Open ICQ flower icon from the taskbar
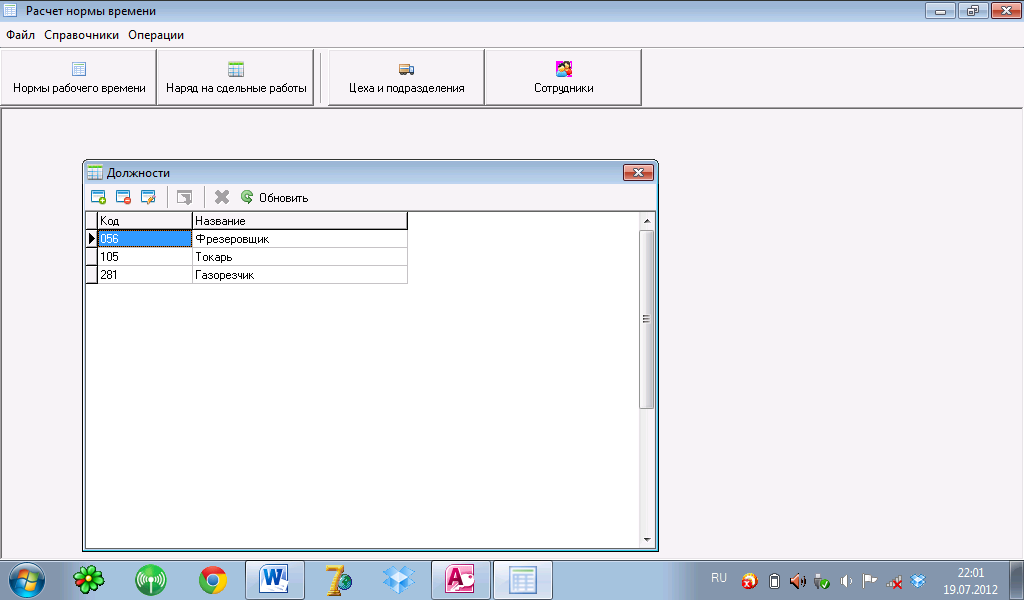The width and height of the screenshot is (1024, 600). coord(89,580)
